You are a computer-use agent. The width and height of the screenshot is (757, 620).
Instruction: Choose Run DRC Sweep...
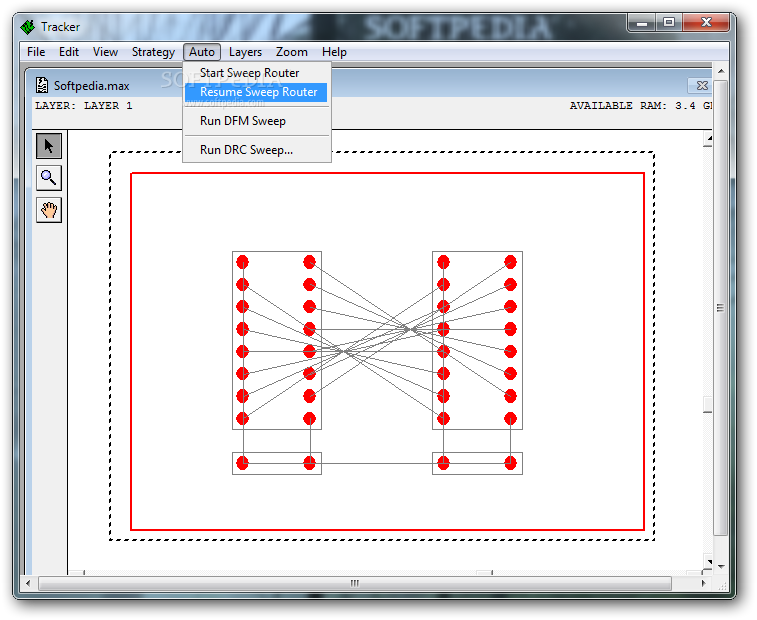[256, 150]
